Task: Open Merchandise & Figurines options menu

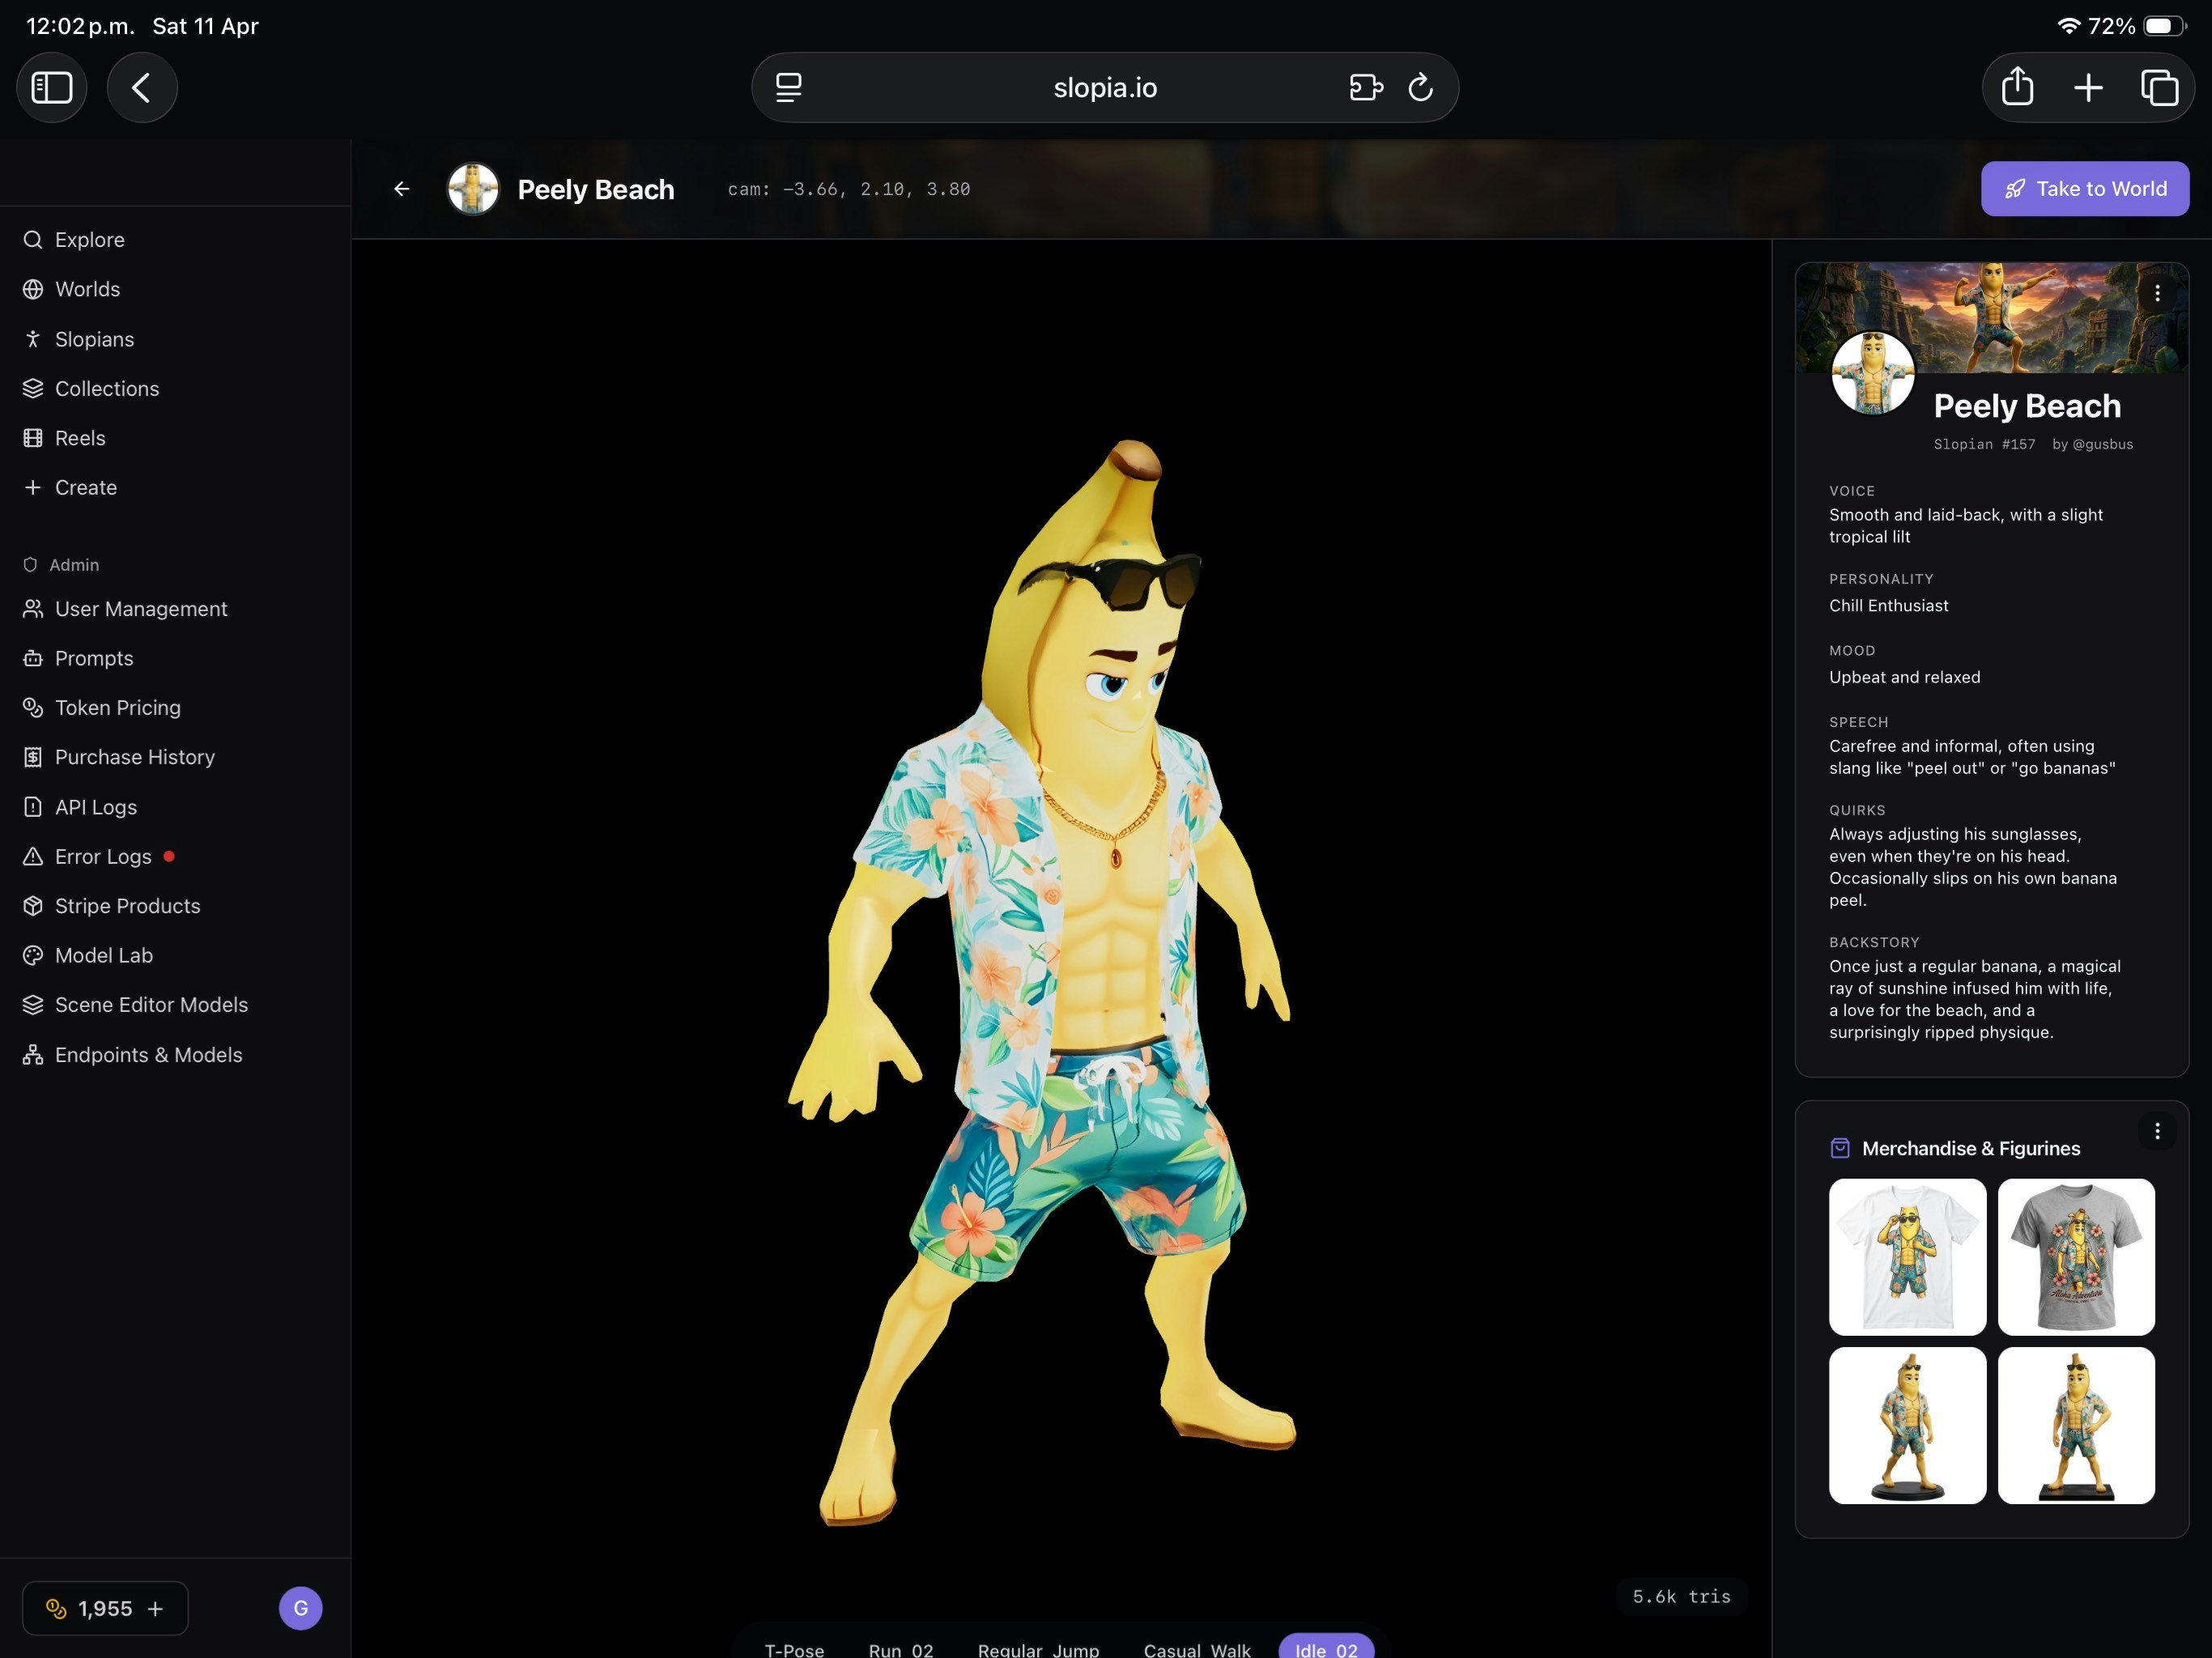Action: point(2157,1131)
